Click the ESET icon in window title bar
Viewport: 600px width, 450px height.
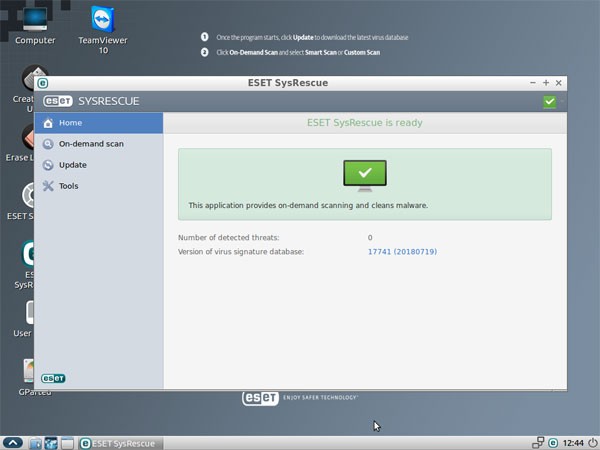coord(43,83)
